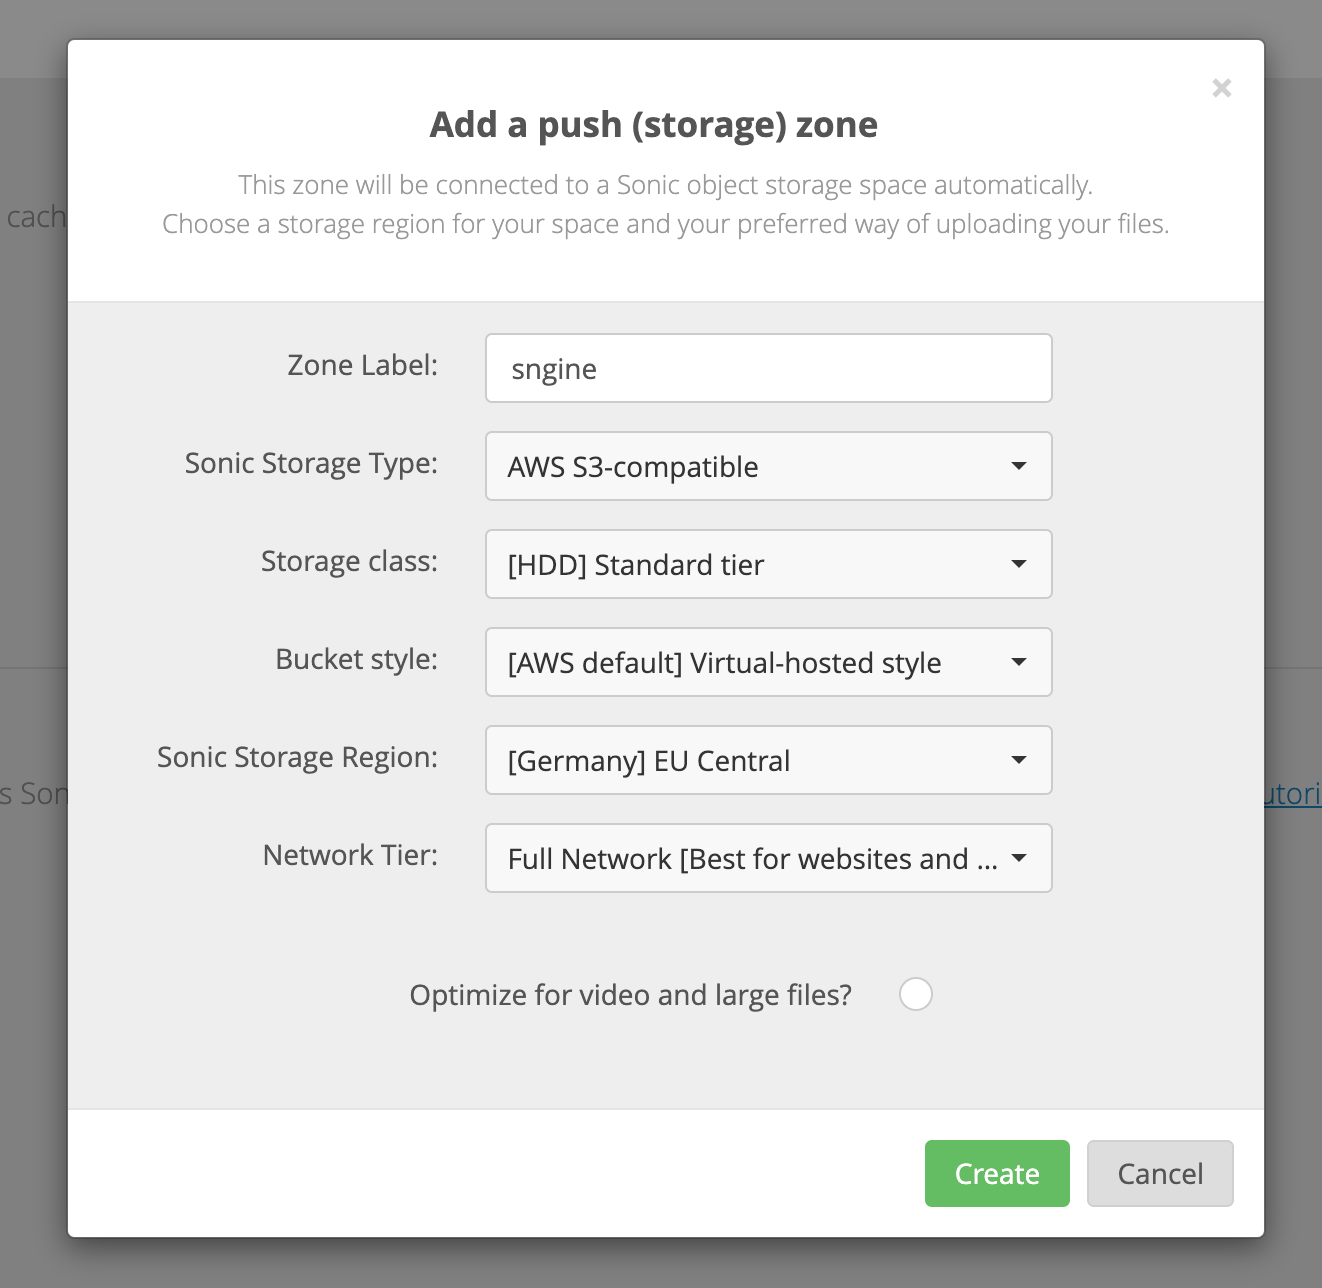Viewport: 1322px width, 1288px height.
Task: Click the Sonic object storage description paragraph
Action: tap(665, 204)
